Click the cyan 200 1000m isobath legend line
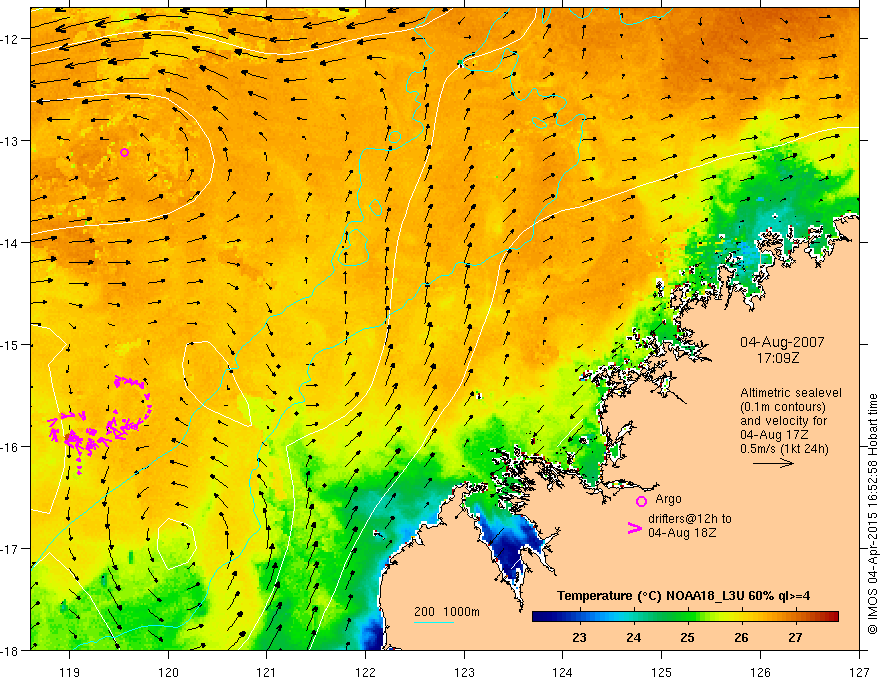Image resolution: width=880 pixels, height=680 pixels. [434, 622]
